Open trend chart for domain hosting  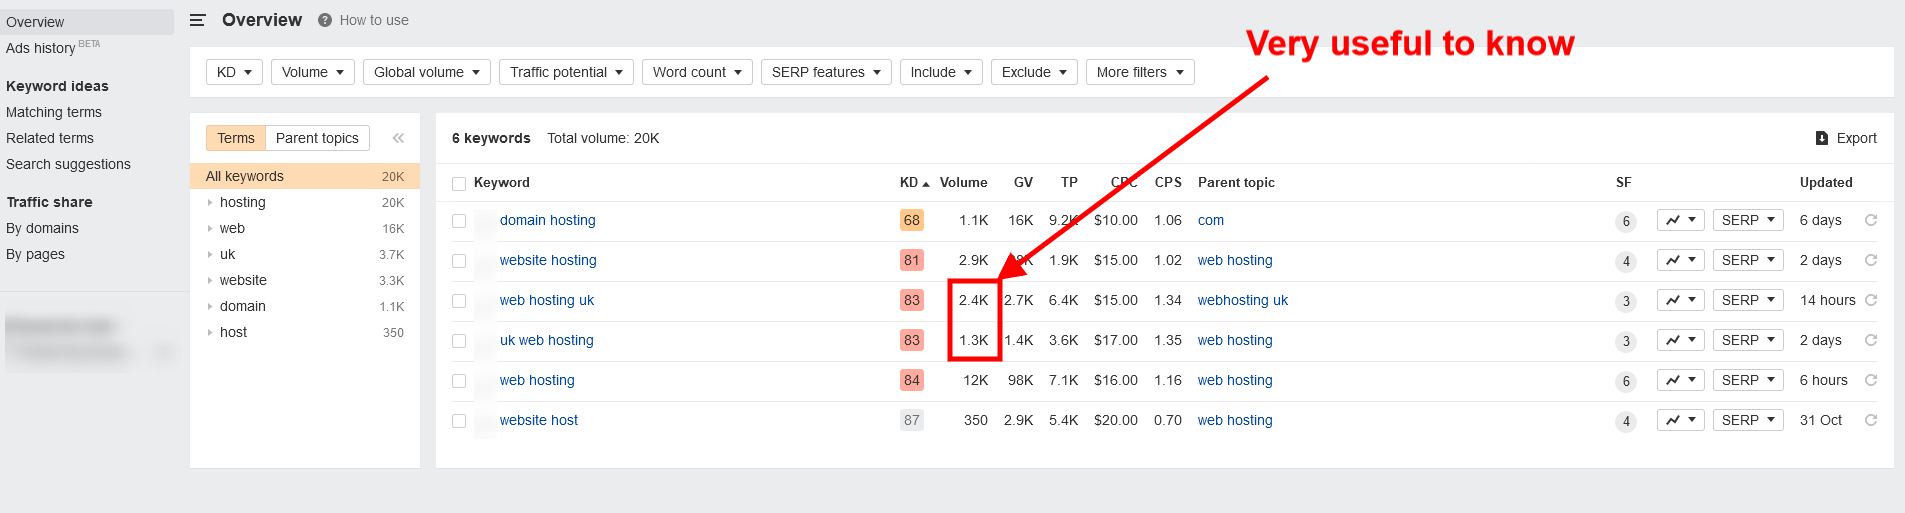1680,220
